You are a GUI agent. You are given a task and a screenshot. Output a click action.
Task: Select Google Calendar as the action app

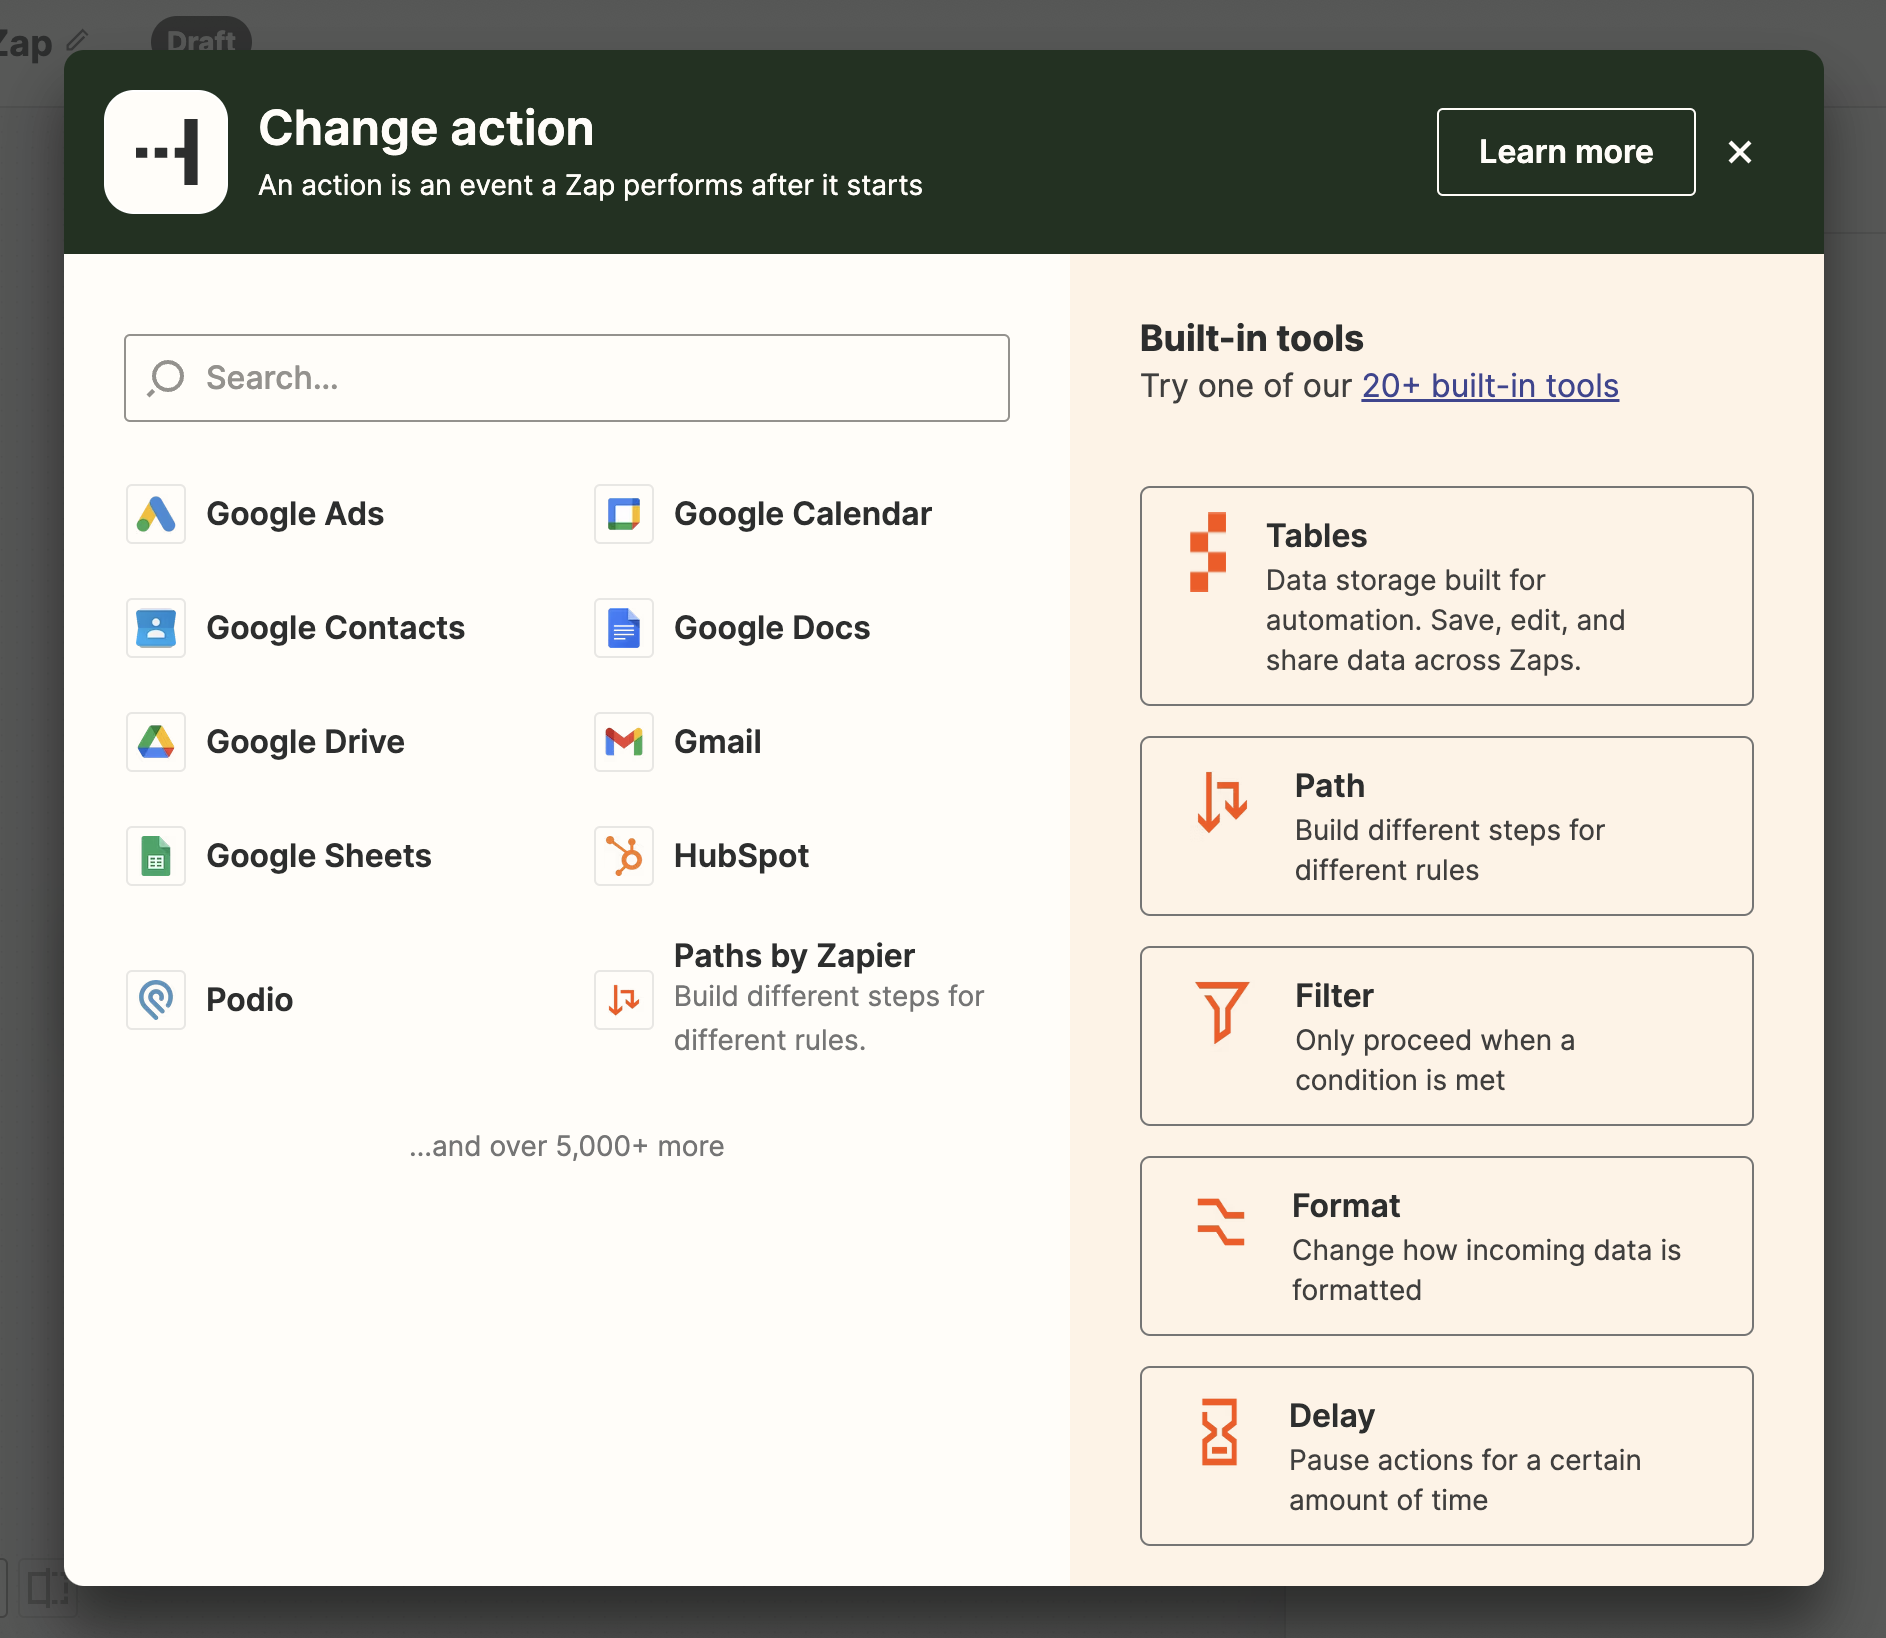click(803, 514)
